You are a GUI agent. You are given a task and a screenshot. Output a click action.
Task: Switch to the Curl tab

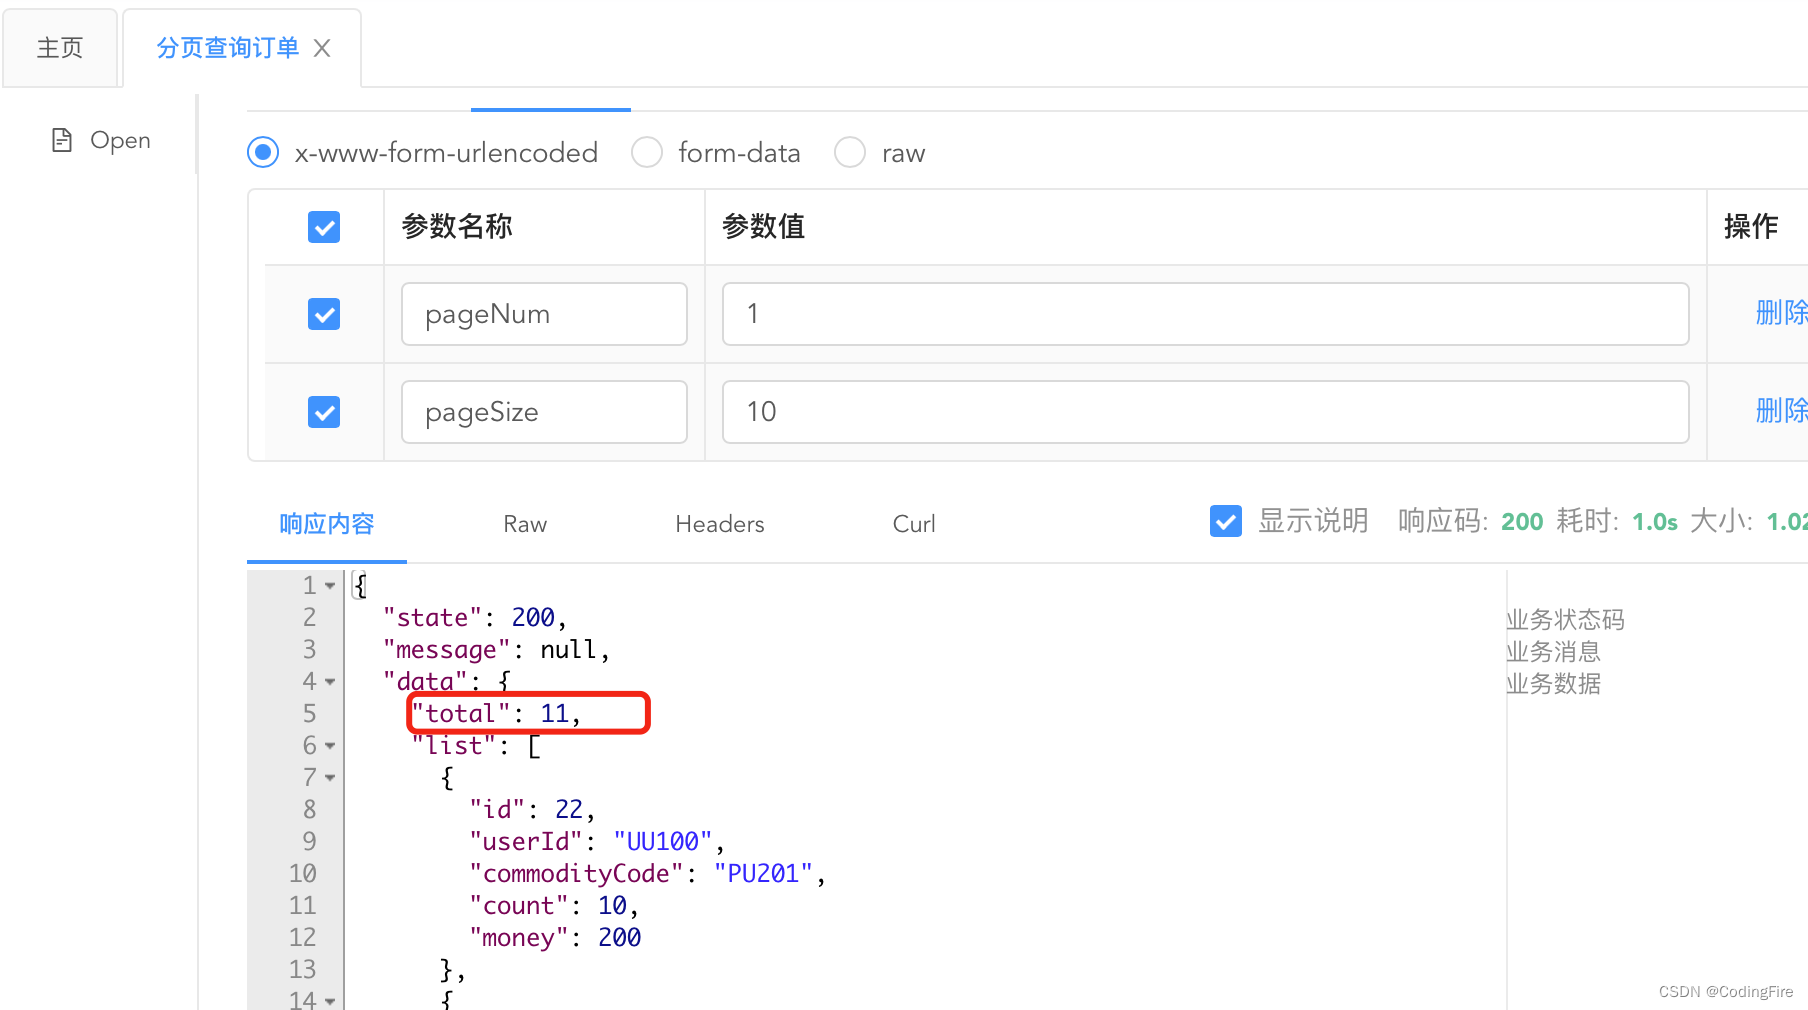click(x=914, y=524)
